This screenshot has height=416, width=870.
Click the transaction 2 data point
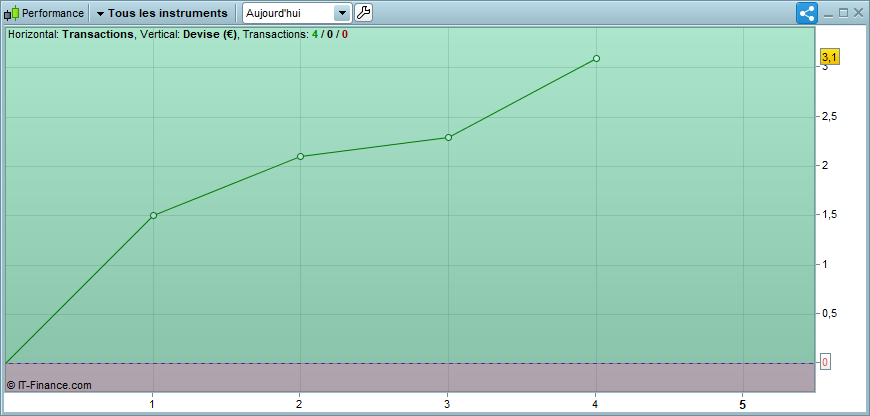(x=300, y=156)
